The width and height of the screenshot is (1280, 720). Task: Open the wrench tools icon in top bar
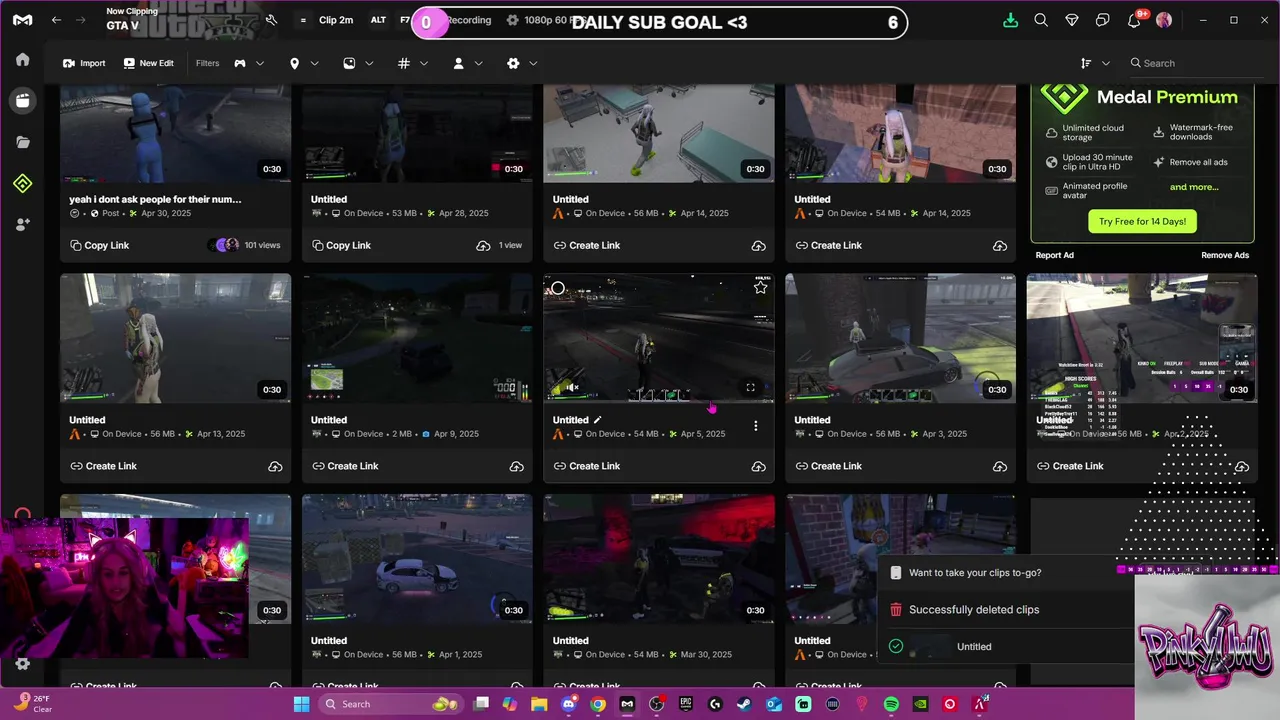coord(271,20)
